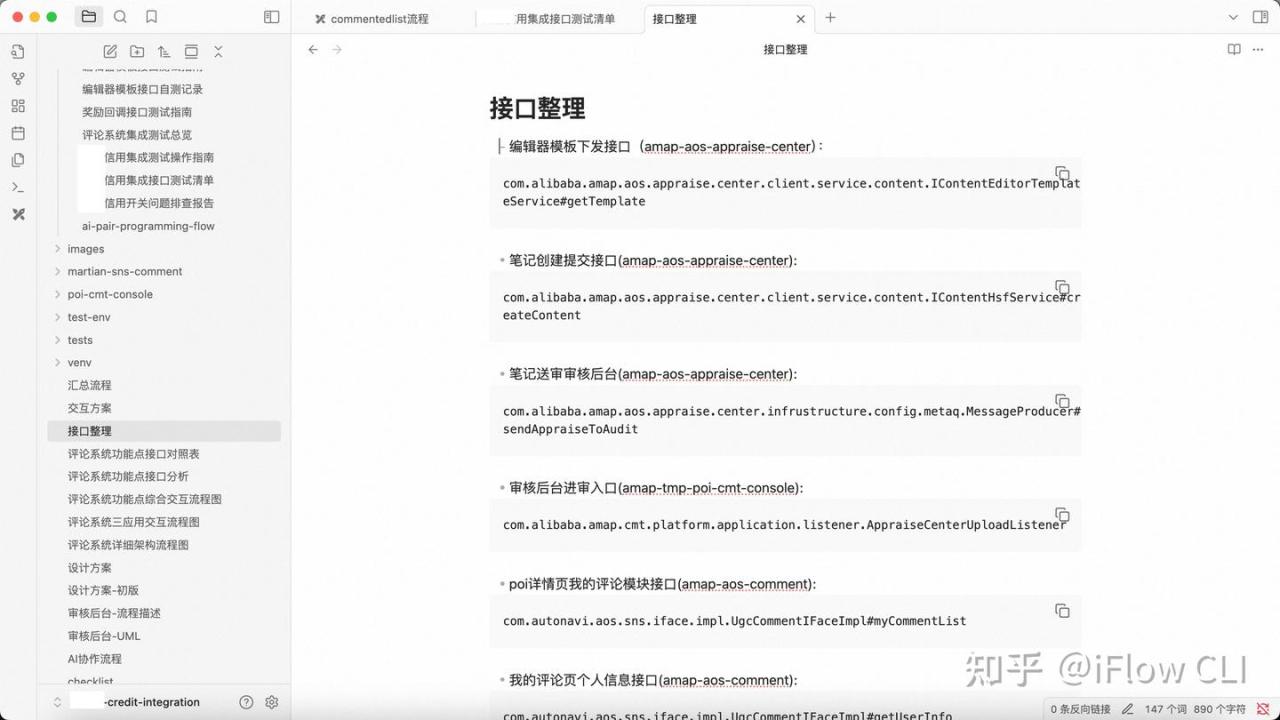The width and height of the screenshot is (1280, 720).
Task: Expand the poi-cmt-console folder
Action: (x=57, y=294)
